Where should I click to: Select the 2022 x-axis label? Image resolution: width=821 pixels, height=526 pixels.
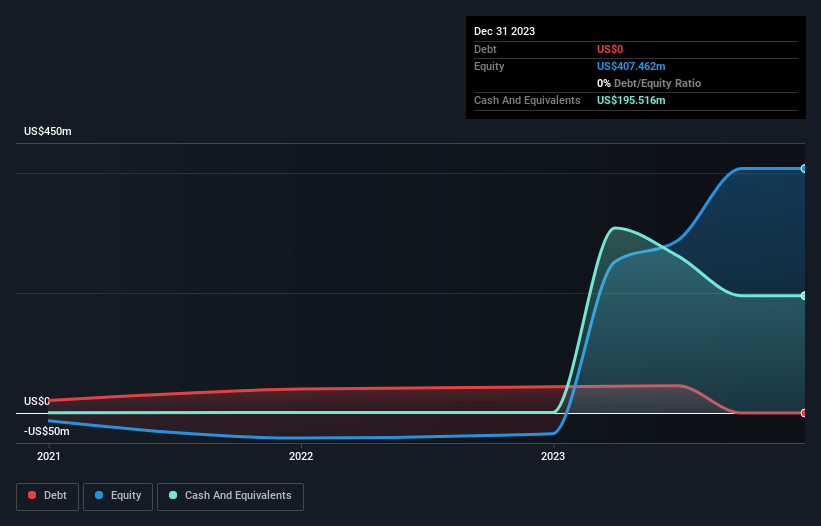tap(301, 456)
